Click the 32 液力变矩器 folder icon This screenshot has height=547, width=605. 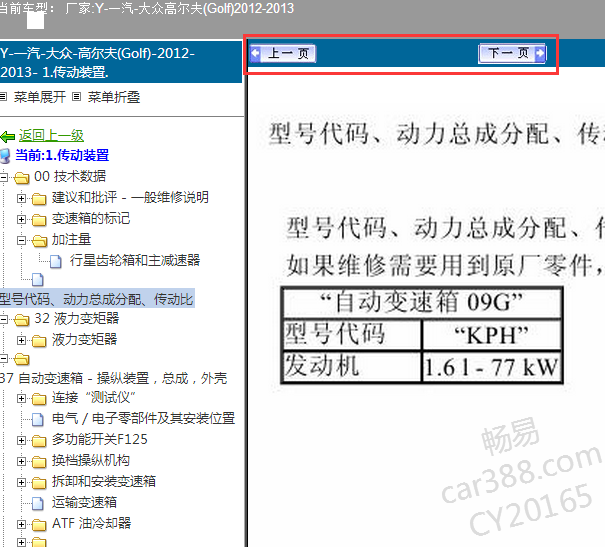pyautogui.click(x=22, y=319)
